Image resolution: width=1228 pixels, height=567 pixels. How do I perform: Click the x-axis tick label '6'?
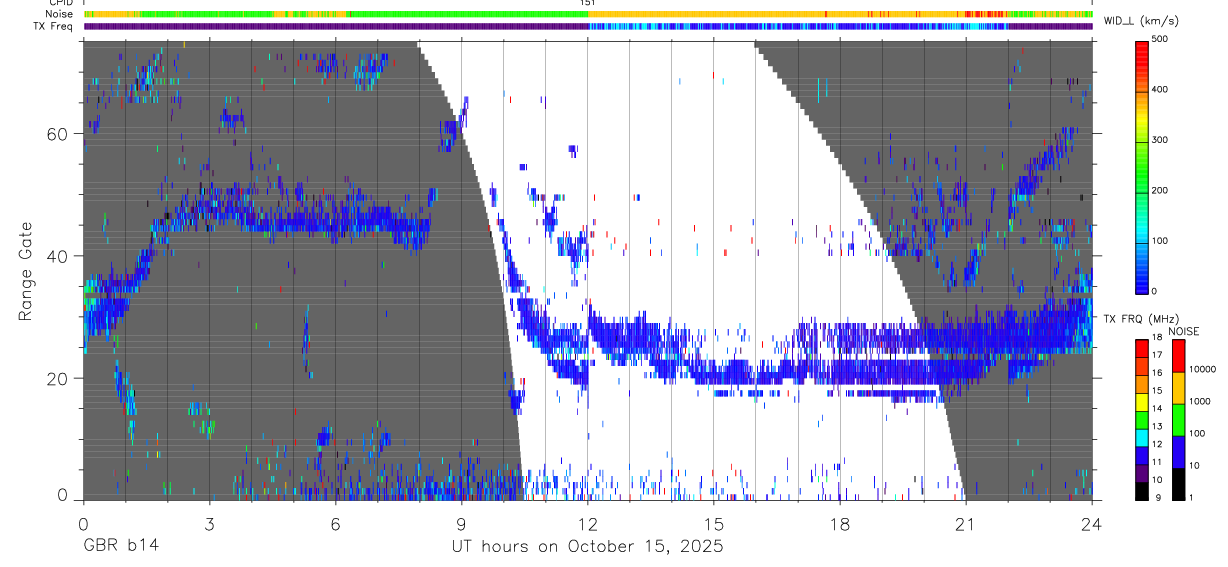[x=335, y=523]
